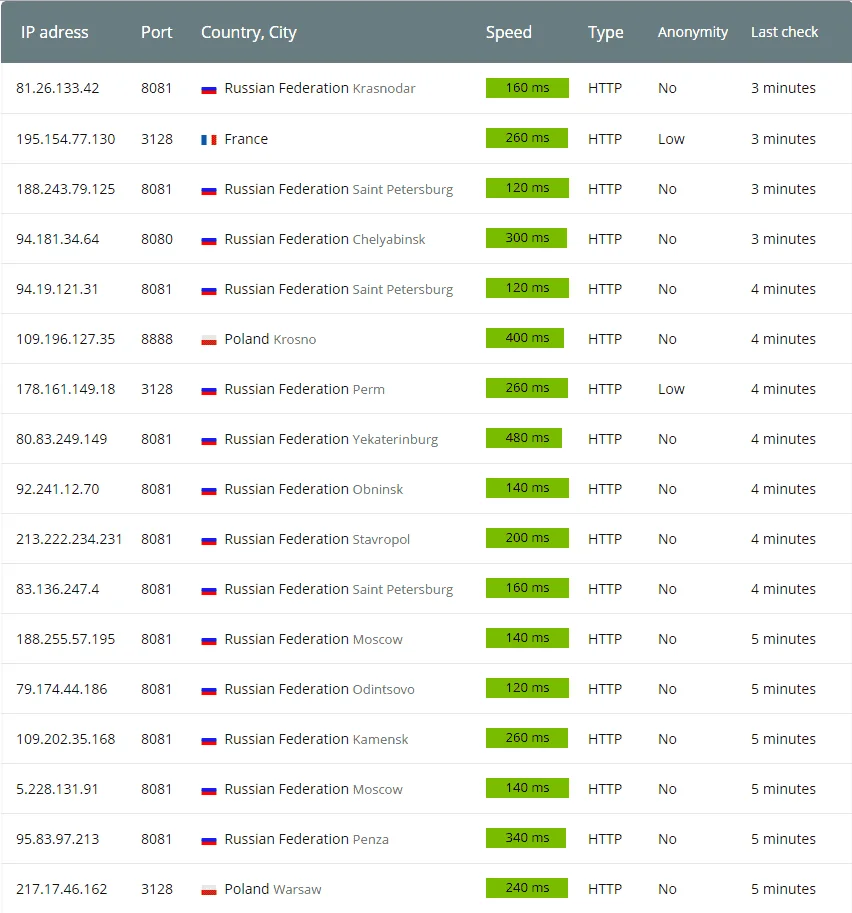Click the Russian flag beside Penza
Screen dimensions: 852x913
(208, 840)
